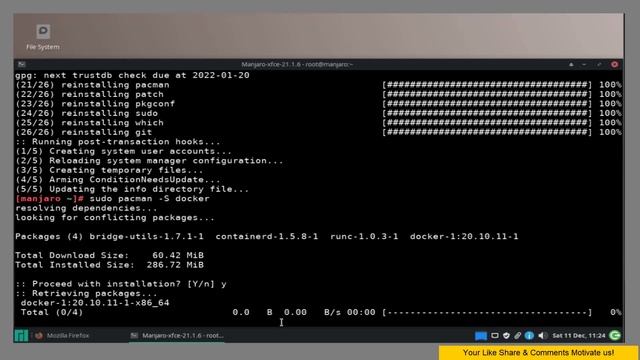Click the terminal titlebar shade arrow button

point(571,64)
